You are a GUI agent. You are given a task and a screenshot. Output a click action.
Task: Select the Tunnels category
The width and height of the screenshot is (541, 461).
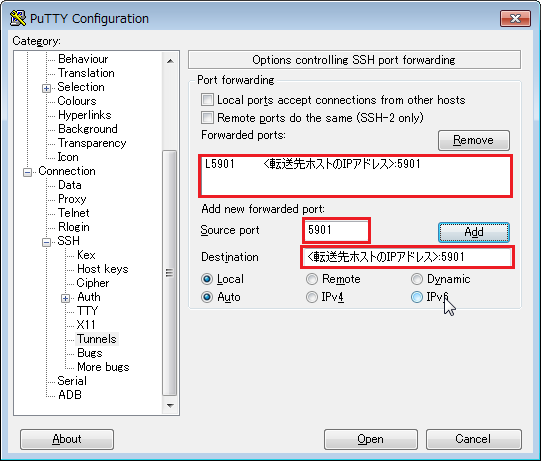tap(97, 339)
